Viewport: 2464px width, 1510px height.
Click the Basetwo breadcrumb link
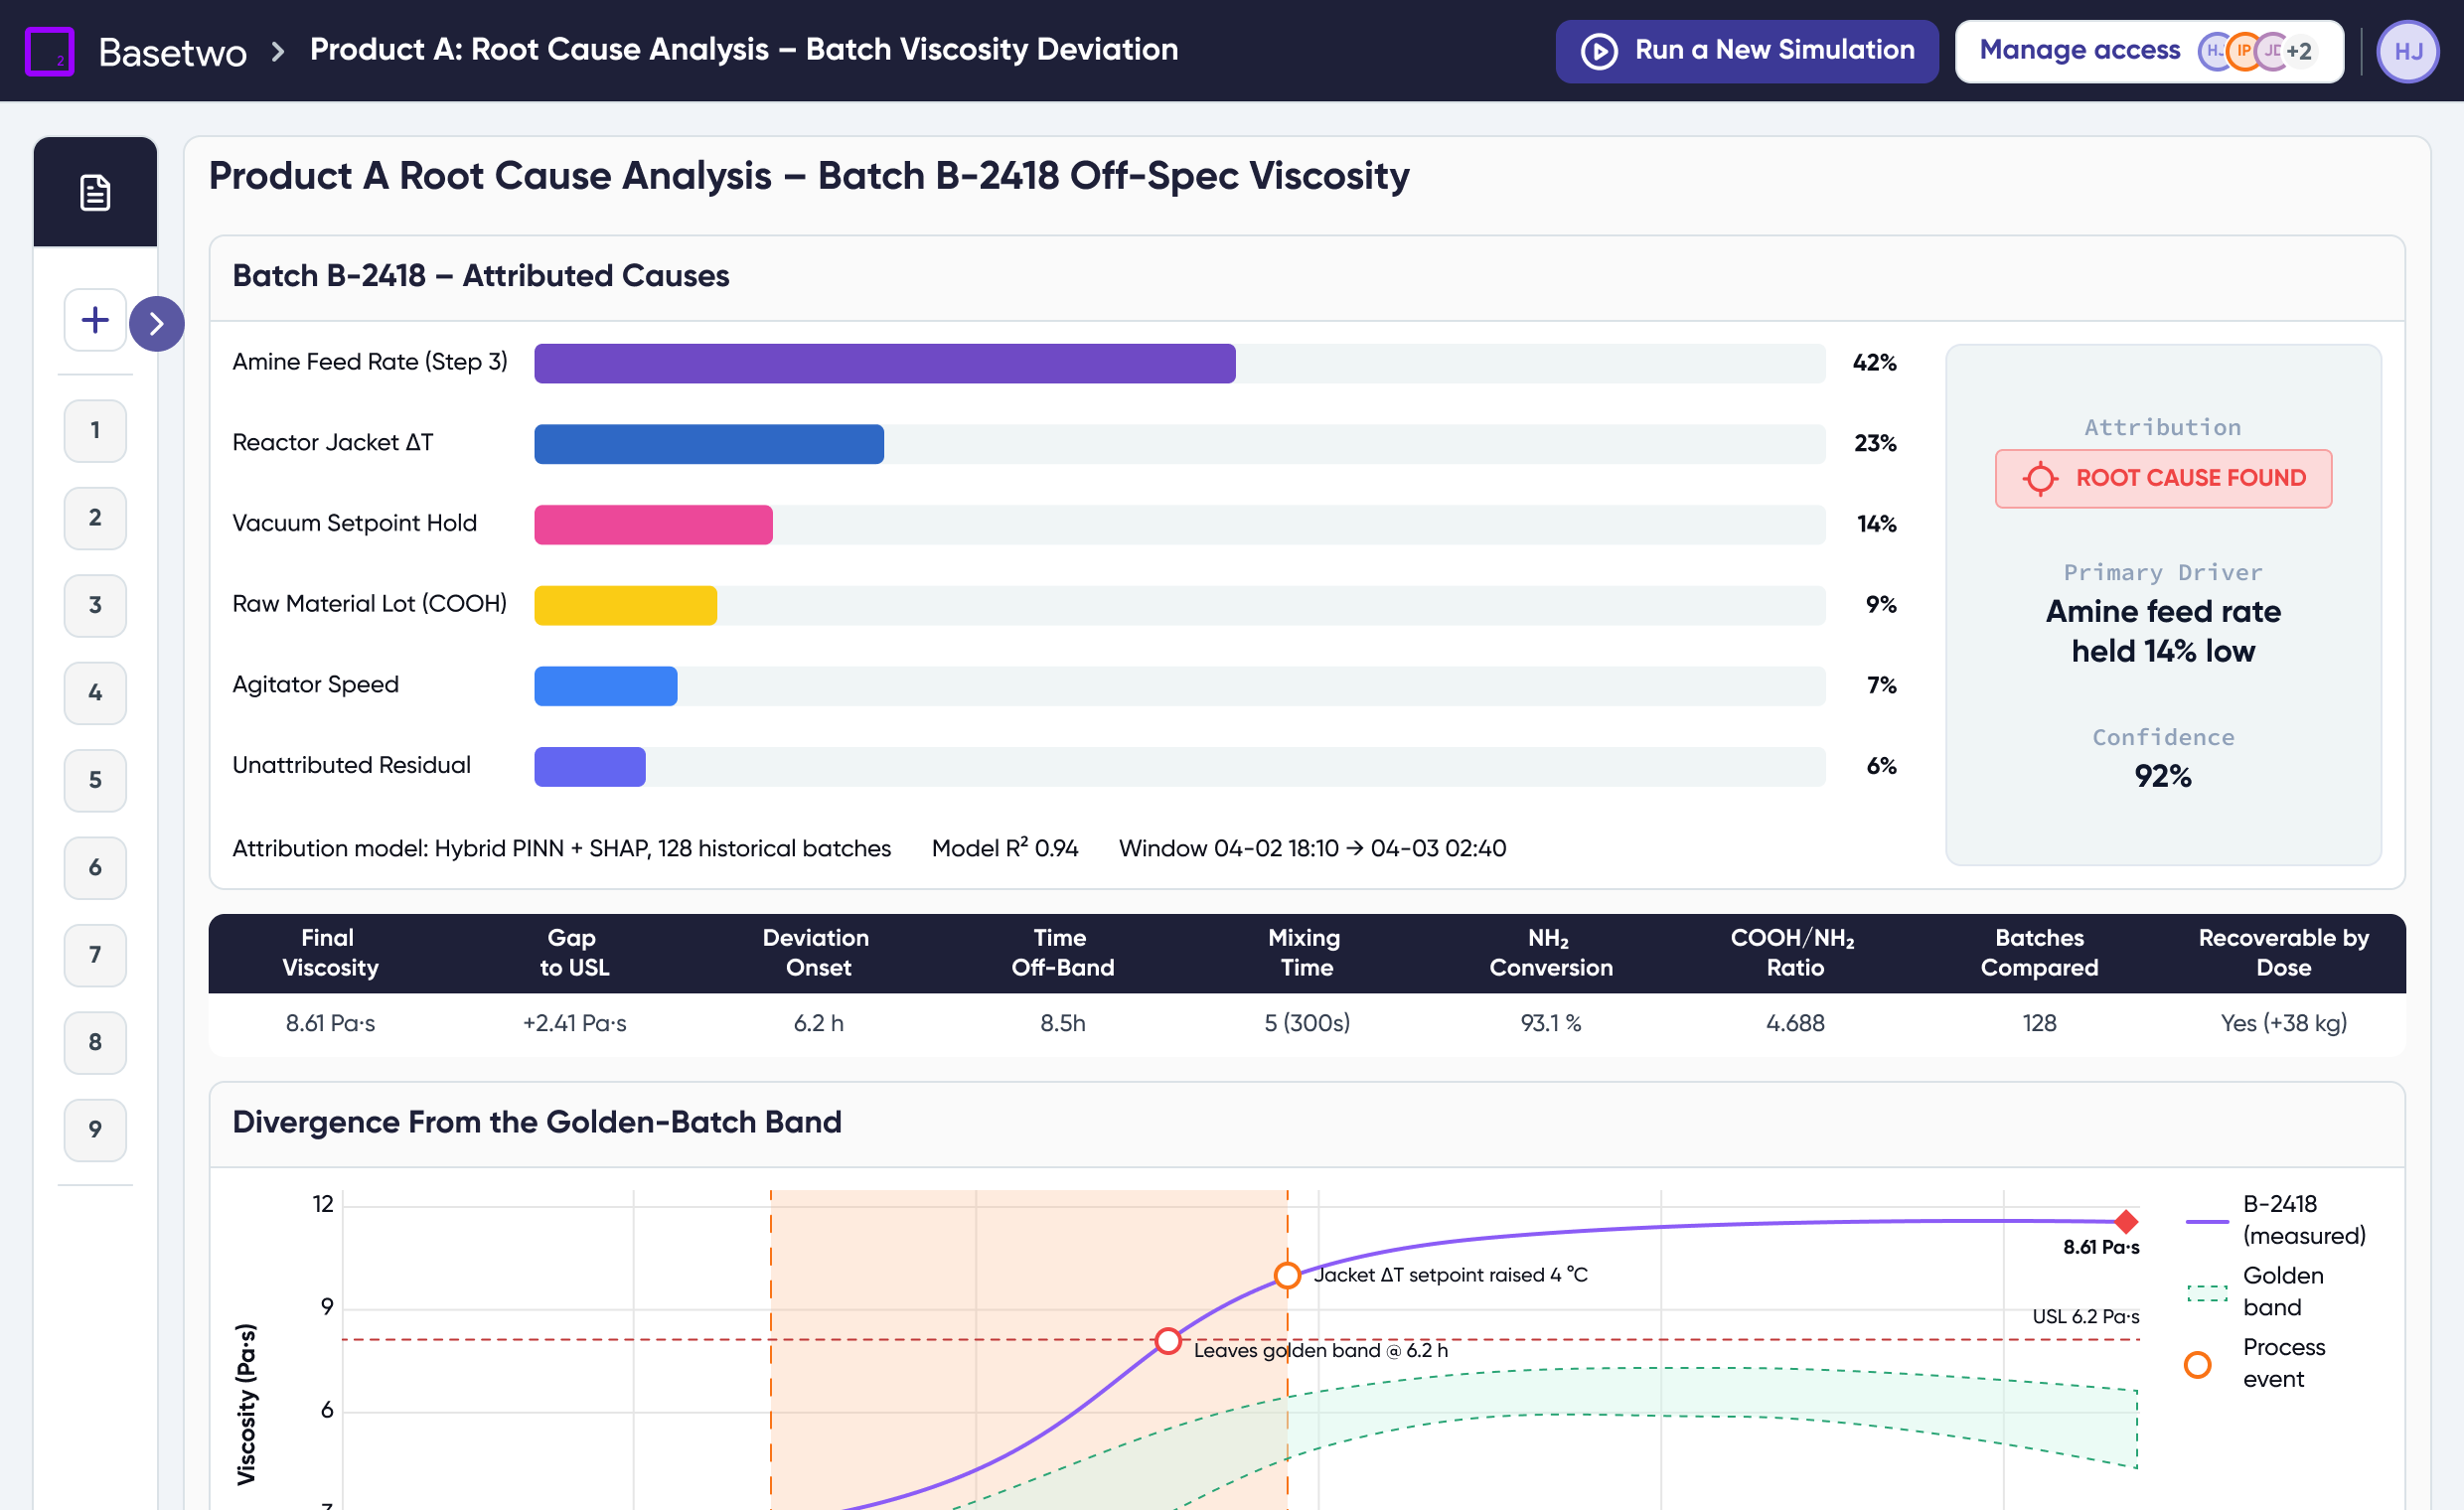click(x=172, y=51)
